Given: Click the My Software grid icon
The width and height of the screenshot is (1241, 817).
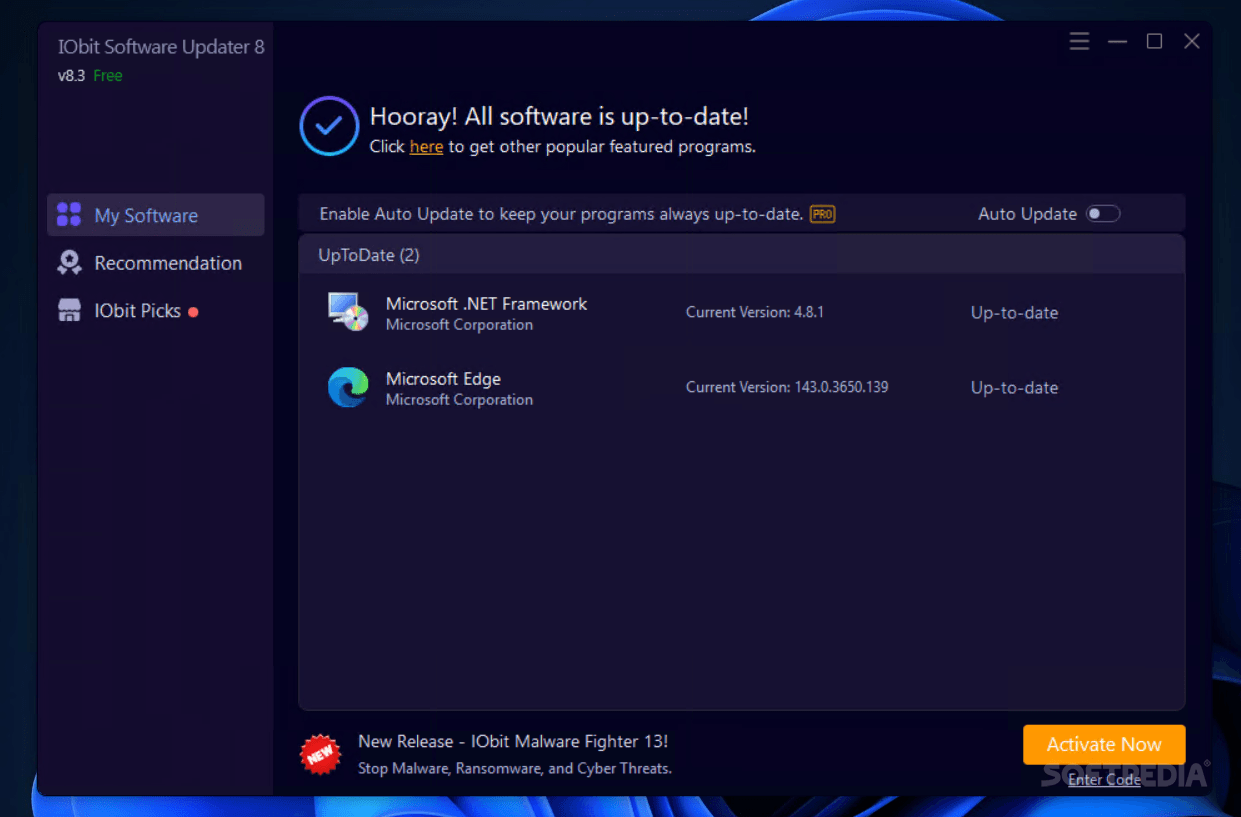Looking at the screenshot, I should click(x=69, y=215).
